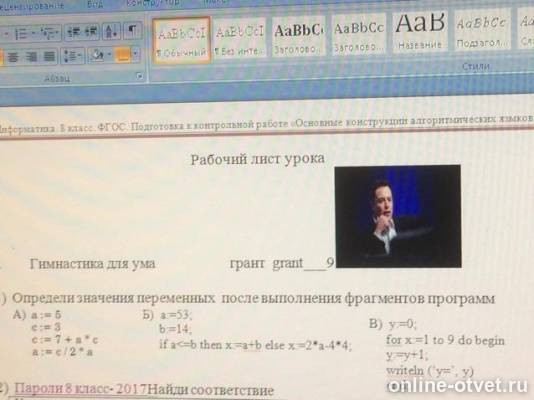The image size is (534, 400).
Task: Click the text 'Найди соответствие'
Action: coord(211,390)
